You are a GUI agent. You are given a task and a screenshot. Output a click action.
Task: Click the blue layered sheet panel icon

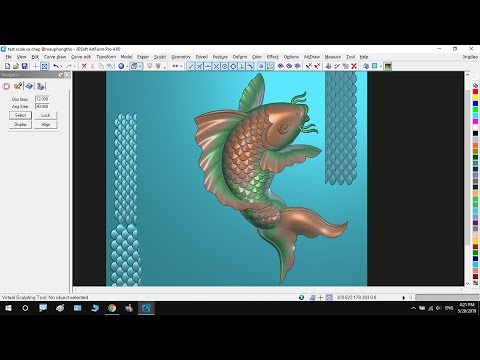pos(29,86)
